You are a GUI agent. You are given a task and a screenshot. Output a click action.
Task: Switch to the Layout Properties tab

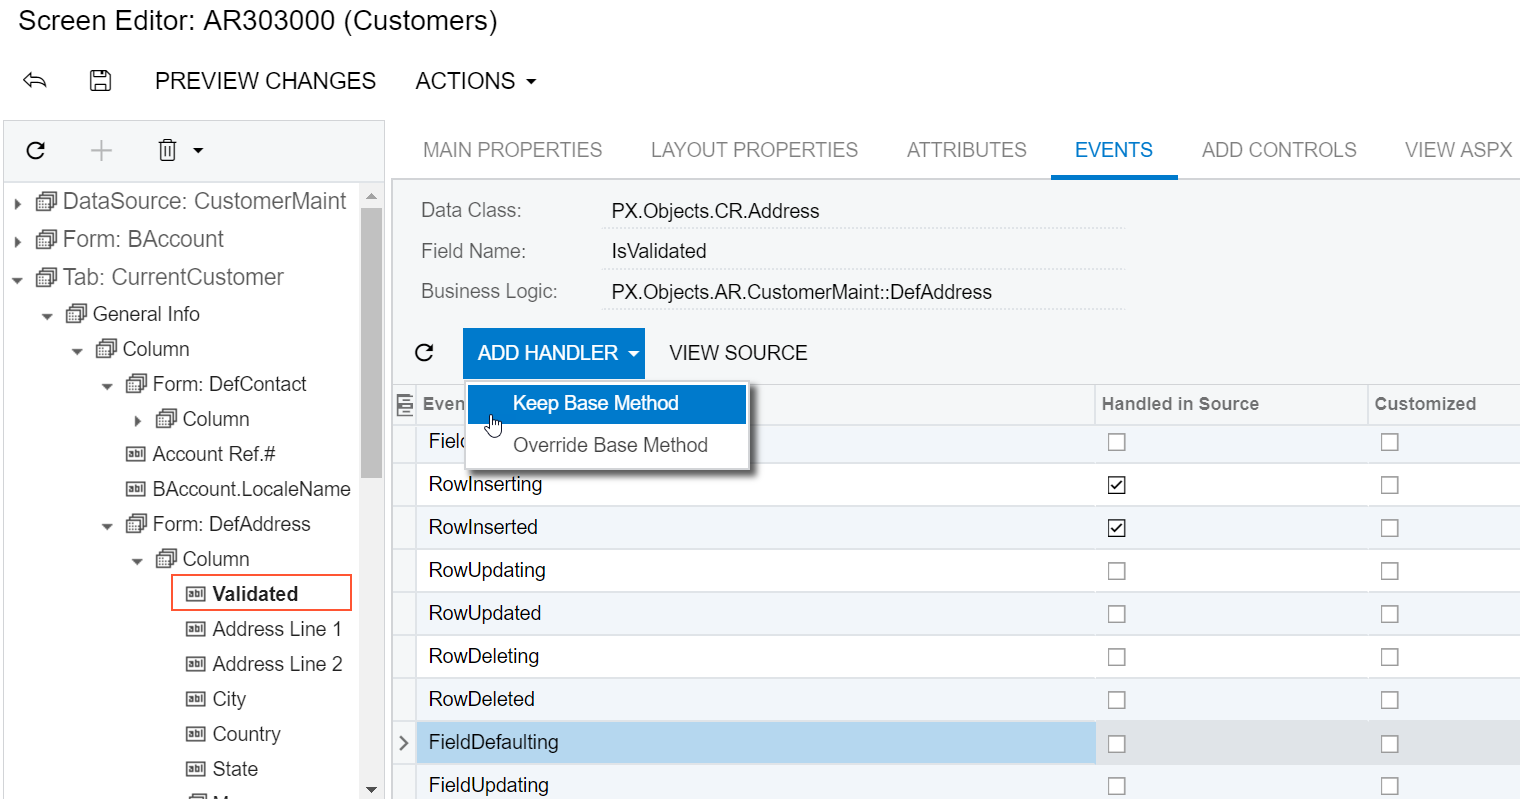click(754, 150)
